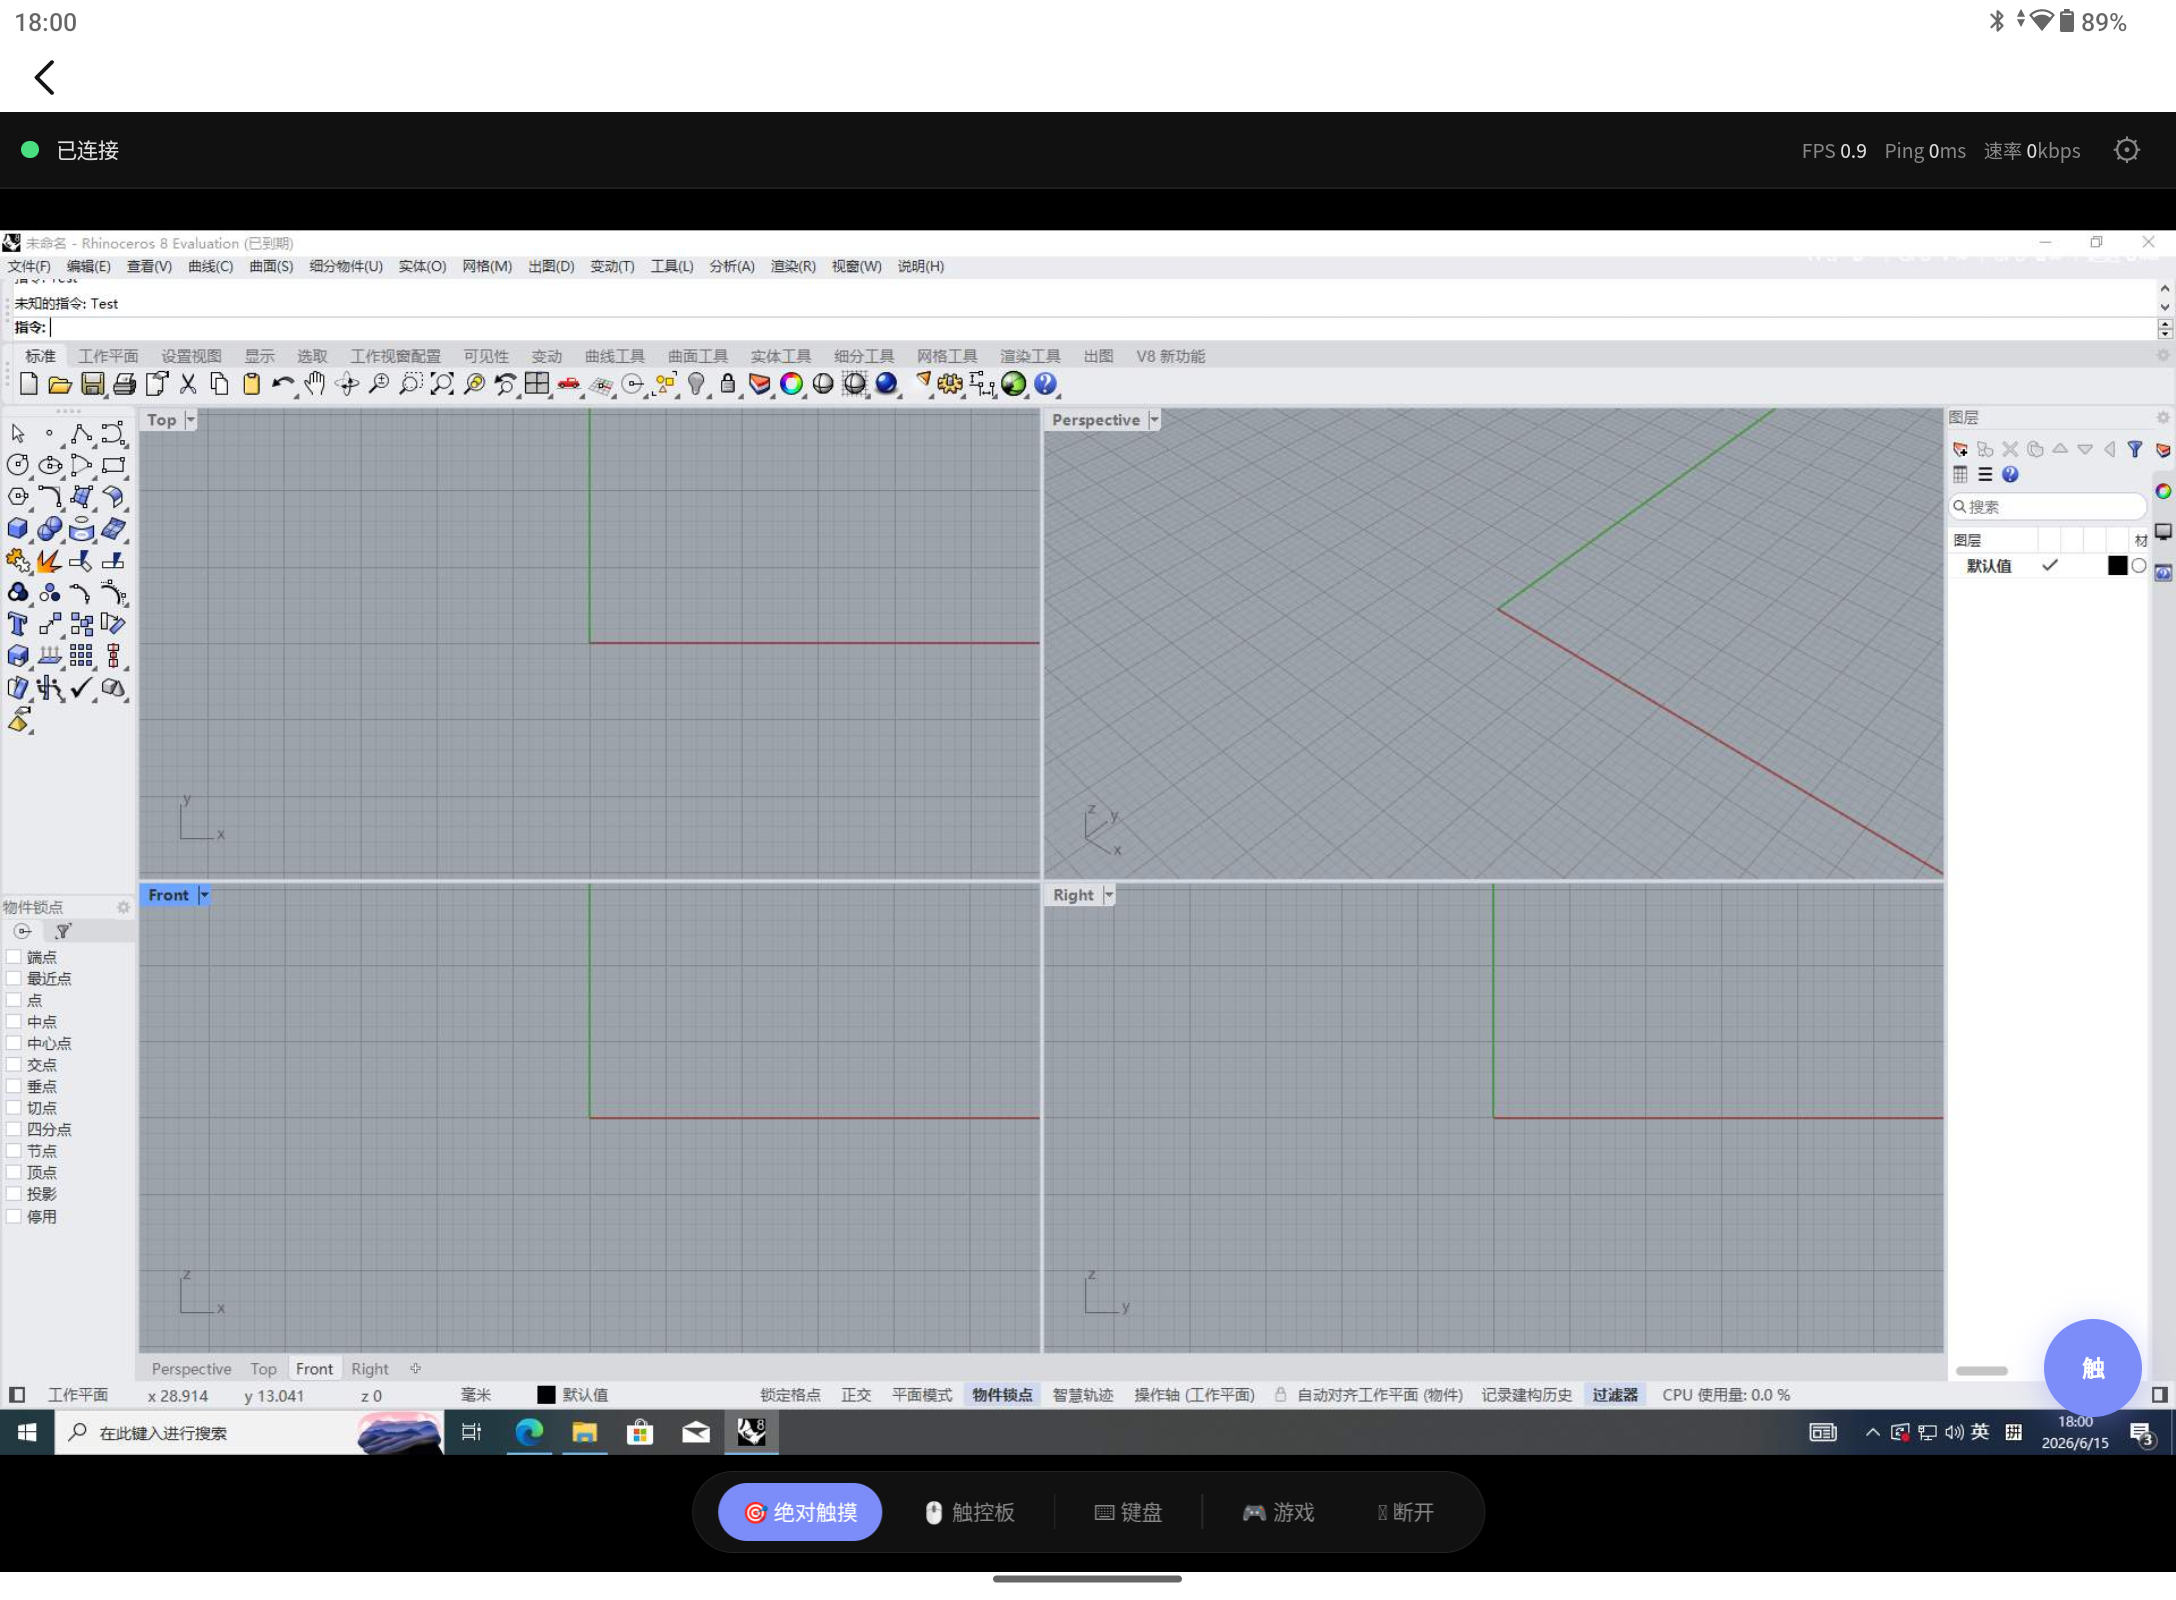Select the arrow pointer selection tool

tap(18, 433)
